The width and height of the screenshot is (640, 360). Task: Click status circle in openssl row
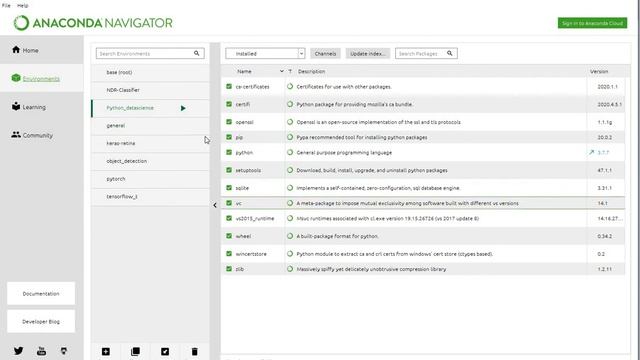point(290,122)
